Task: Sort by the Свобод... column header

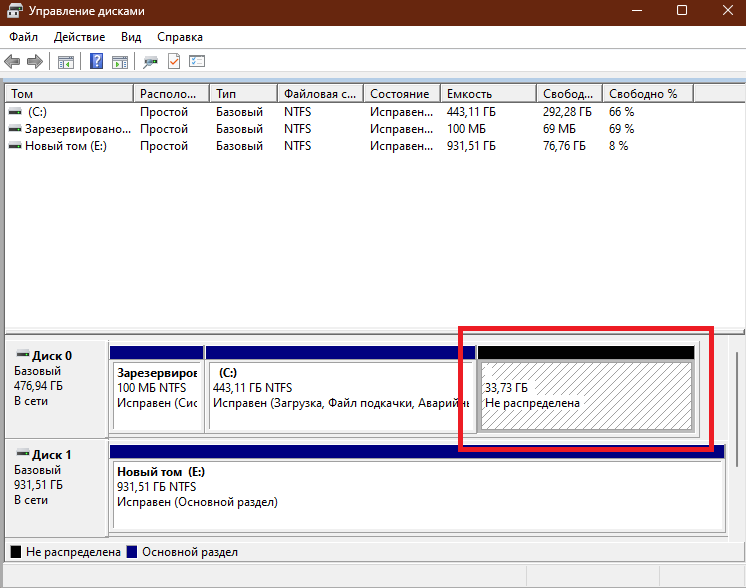Action: [570, 94]
